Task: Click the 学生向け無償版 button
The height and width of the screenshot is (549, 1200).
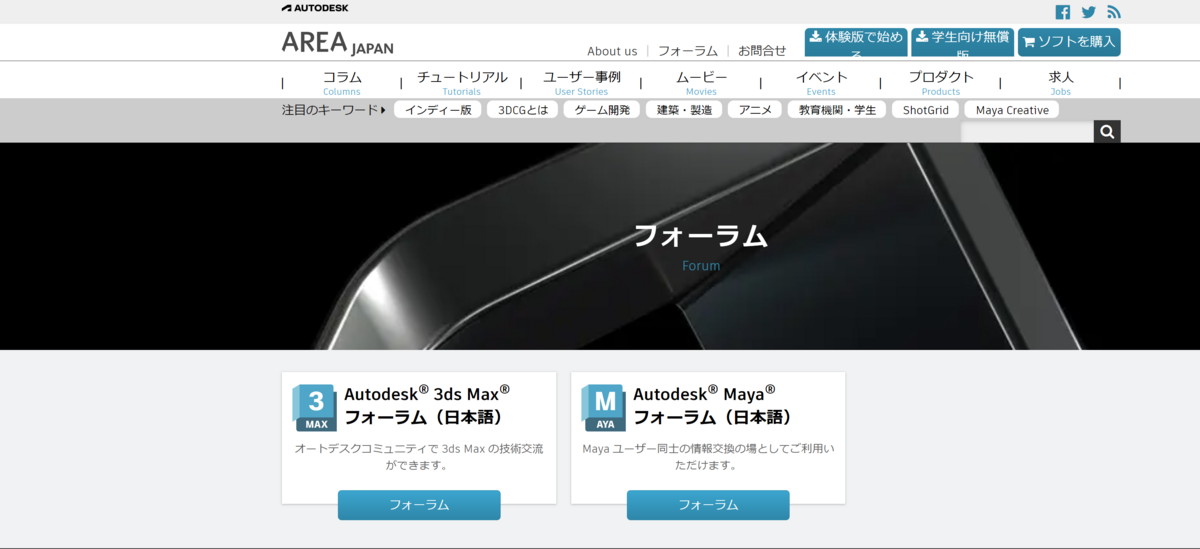Action: pos(962,42)
